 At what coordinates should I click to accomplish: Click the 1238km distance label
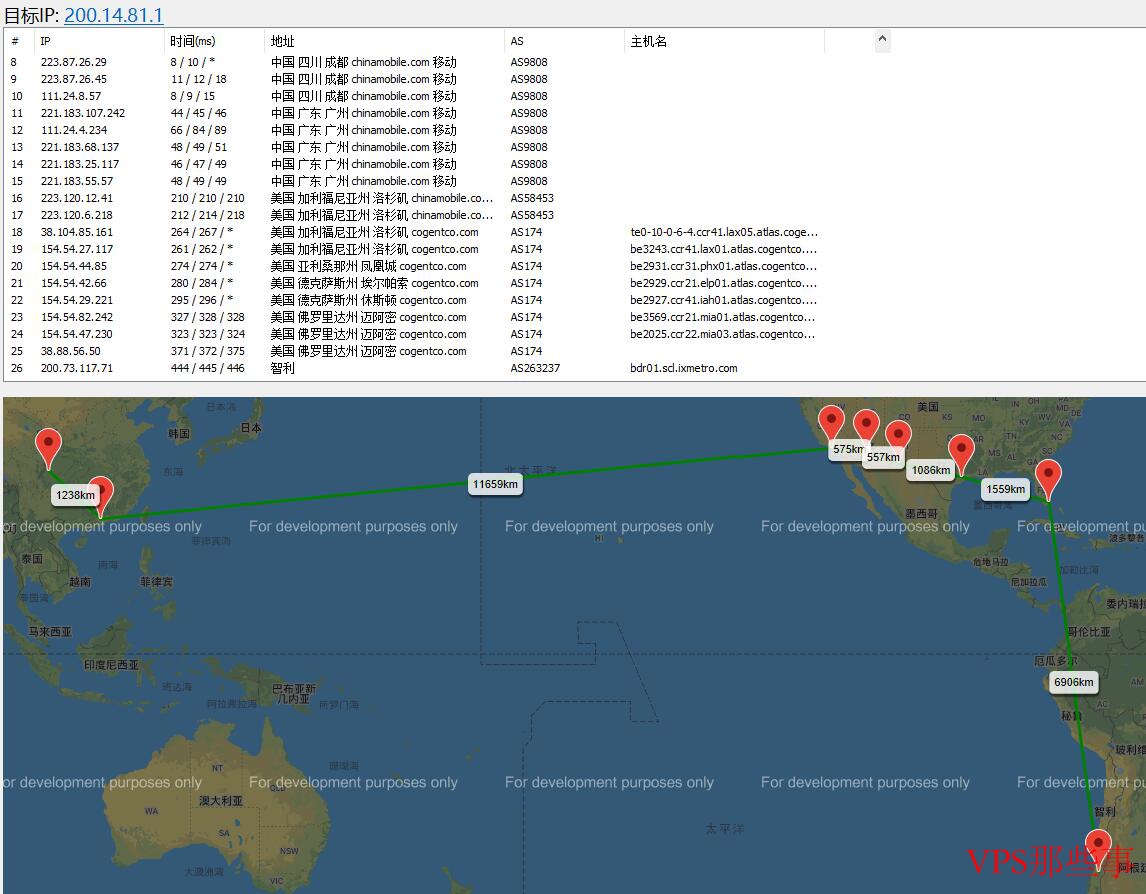(x=75, y=495)
